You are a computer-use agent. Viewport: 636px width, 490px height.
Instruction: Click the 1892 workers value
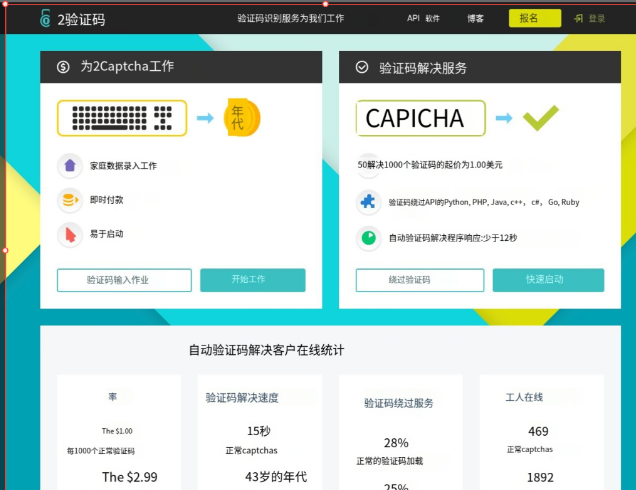coord(540,477)
